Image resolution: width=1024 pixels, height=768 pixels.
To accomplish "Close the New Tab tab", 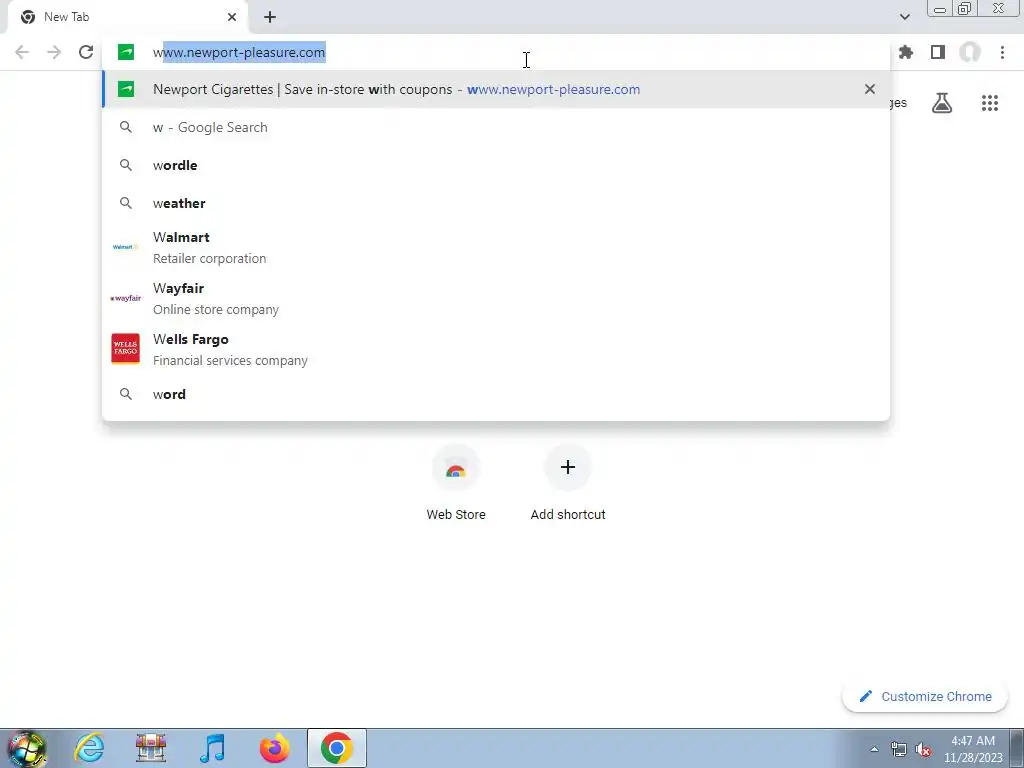I will (232, 17).
